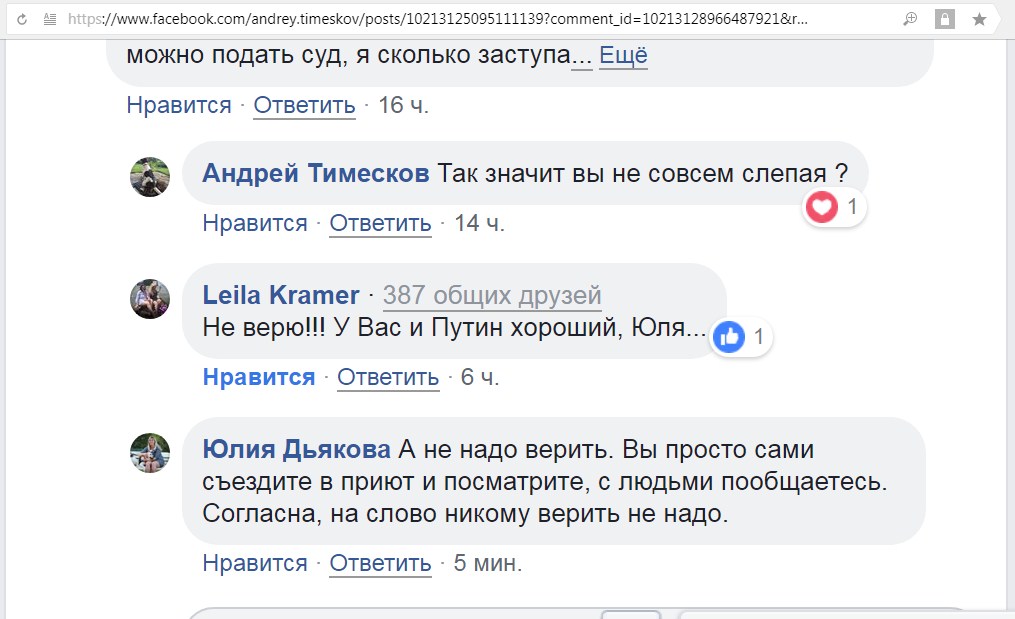
Task: Open Leila Kramer's avatar thumbnail
Action: [x=150, y=299]
